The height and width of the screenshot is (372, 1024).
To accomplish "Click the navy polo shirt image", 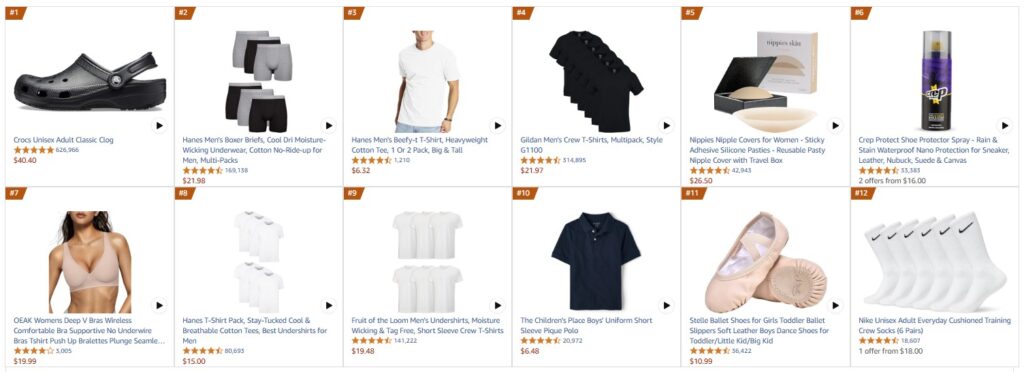I will pos(596,260).
